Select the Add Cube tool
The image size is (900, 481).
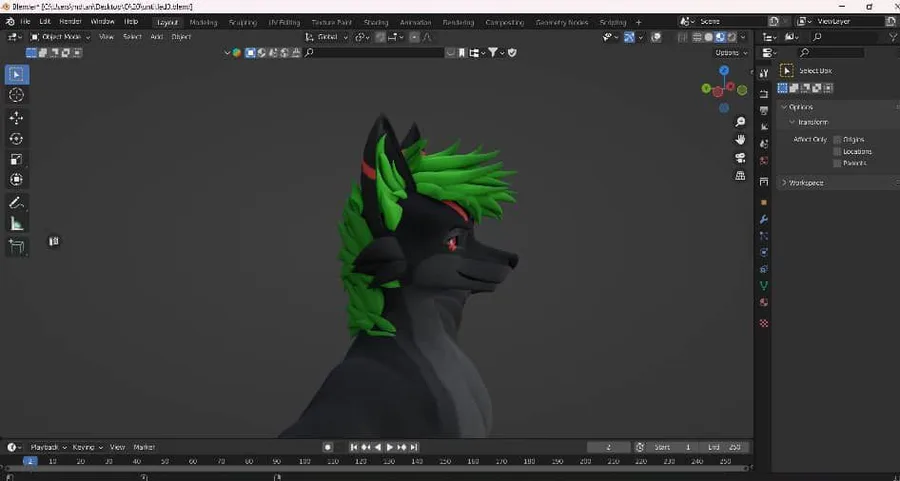(17, 246)
